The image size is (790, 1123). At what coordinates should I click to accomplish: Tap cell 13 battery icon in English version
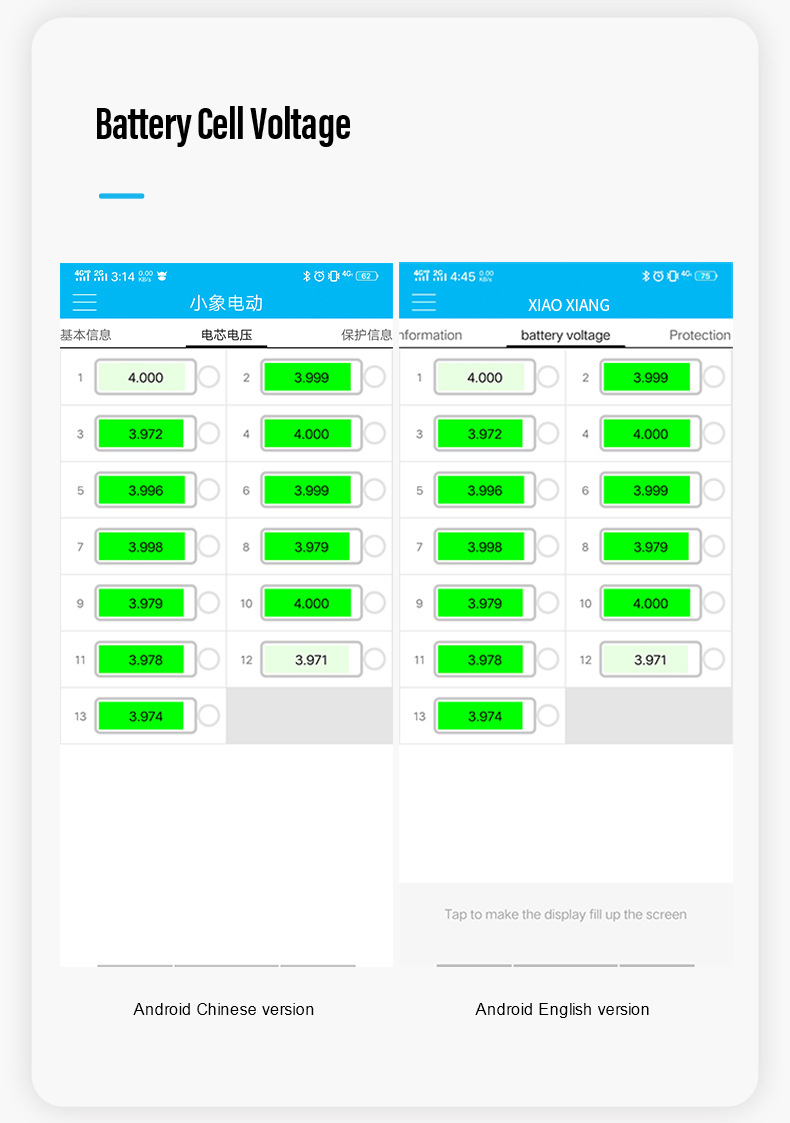[x=485, y=716]
